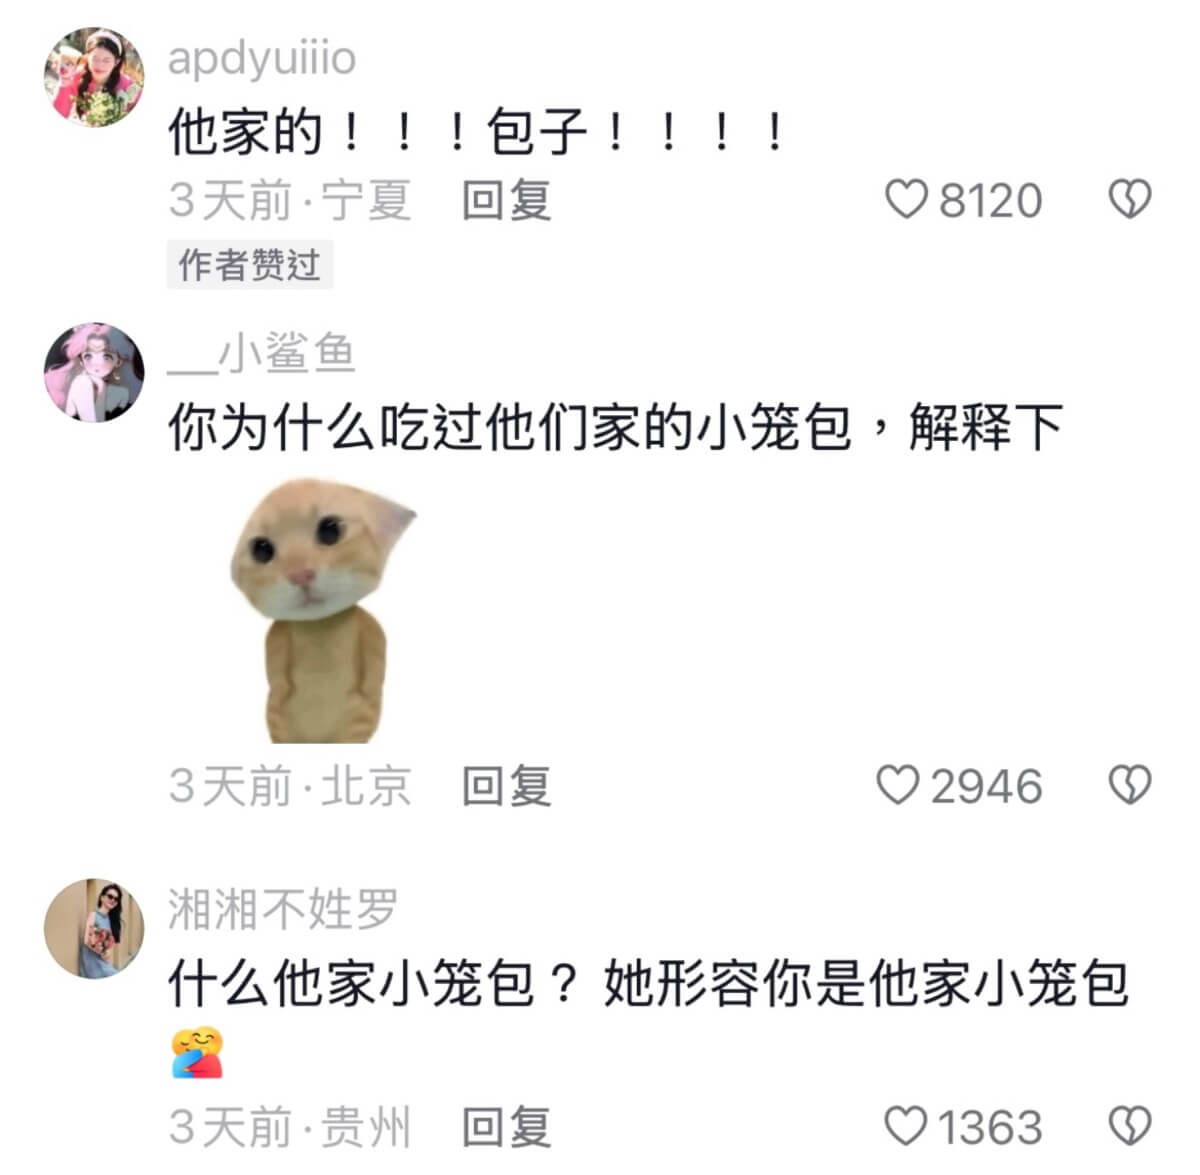The image size is (1200, 1175).
Task: Reply to apdyuiiio's comment from 宁夏
Action: [506, 200]
